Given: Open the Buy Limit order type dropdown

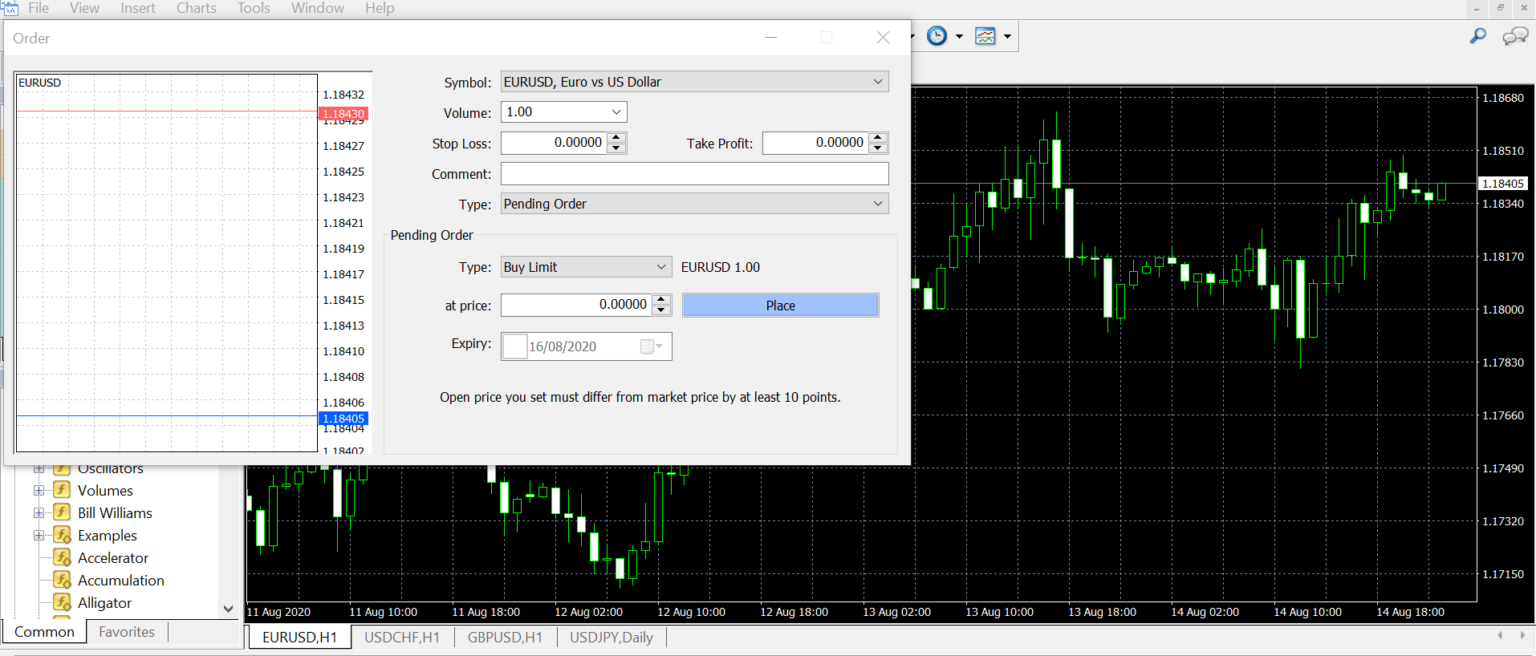Looking at the screenshot, I should click(660, 267).
